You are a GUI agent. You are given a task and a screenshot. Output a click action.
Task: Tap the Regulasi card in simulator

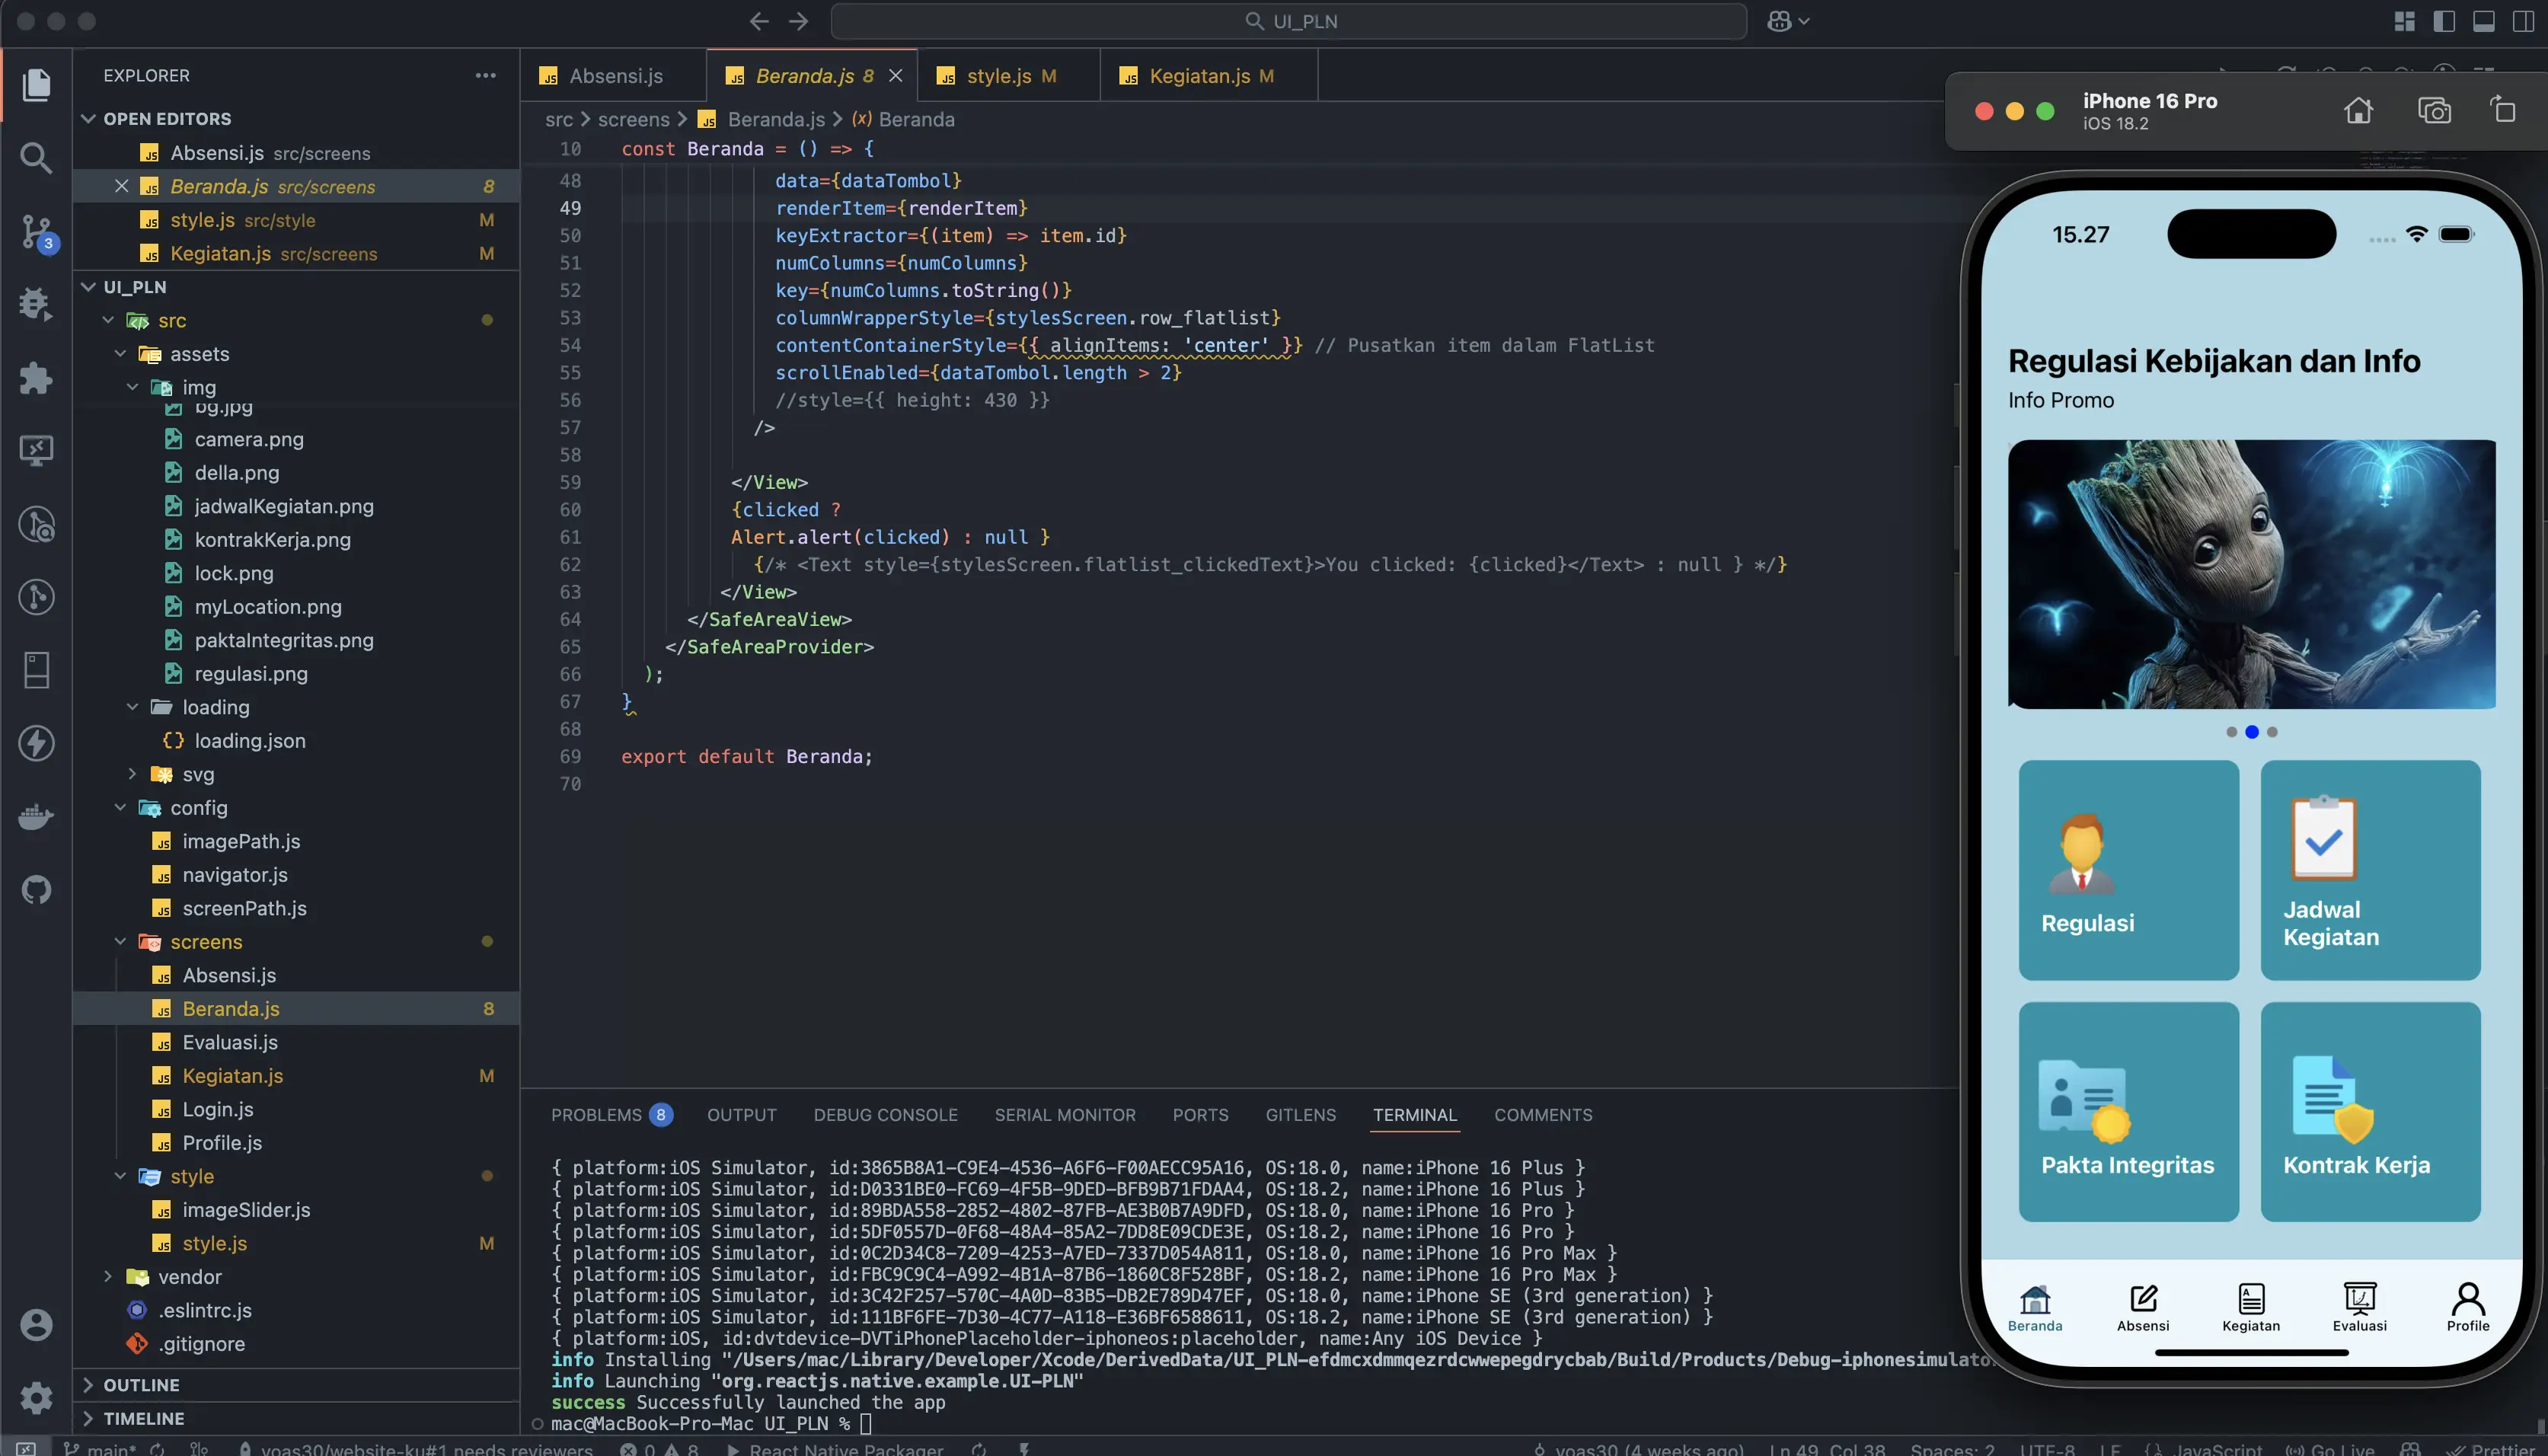[2128, 870]
